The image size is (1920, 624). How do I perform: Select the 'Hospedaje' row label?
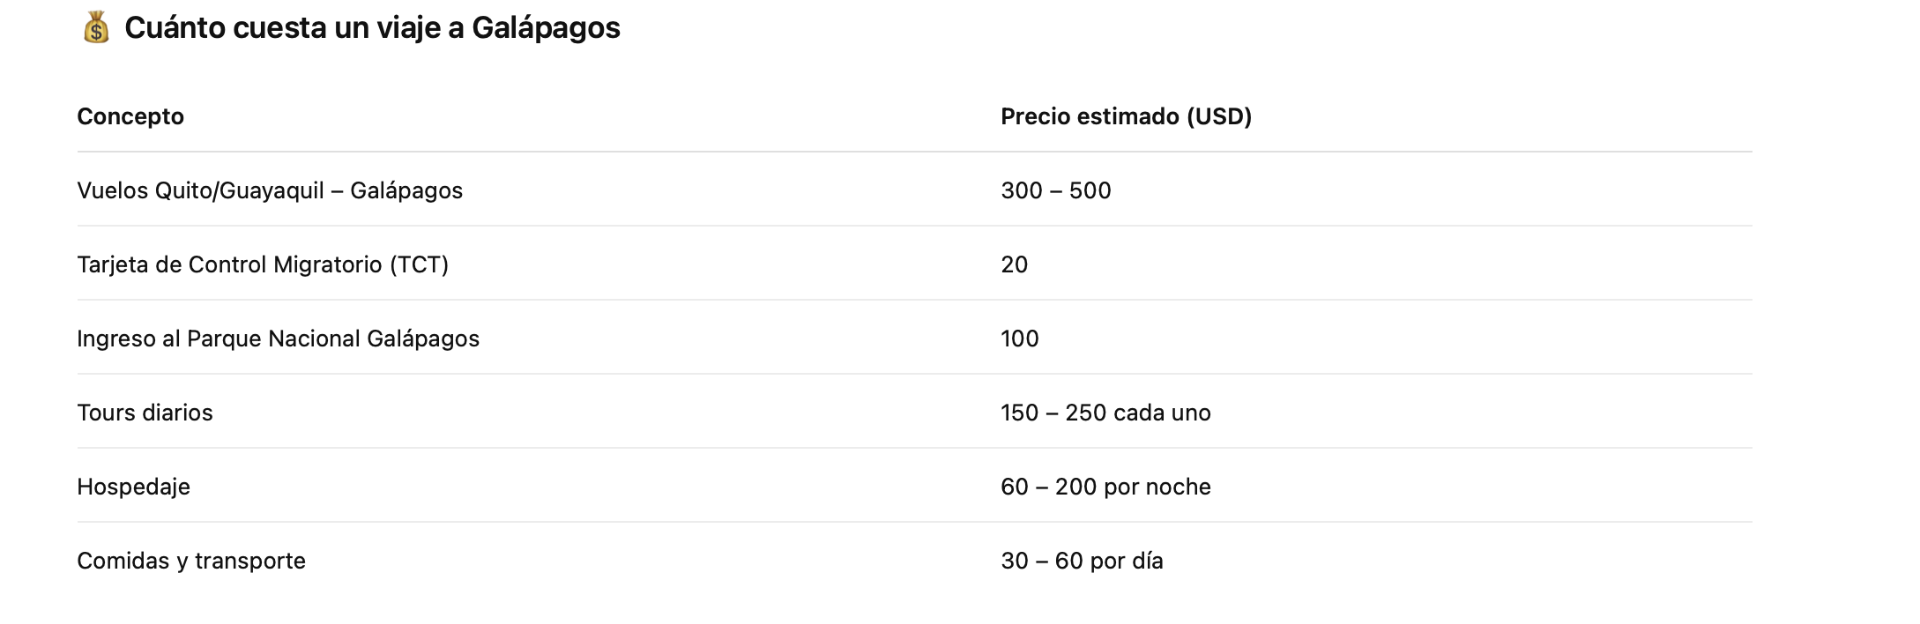click(x=133, y=486)
